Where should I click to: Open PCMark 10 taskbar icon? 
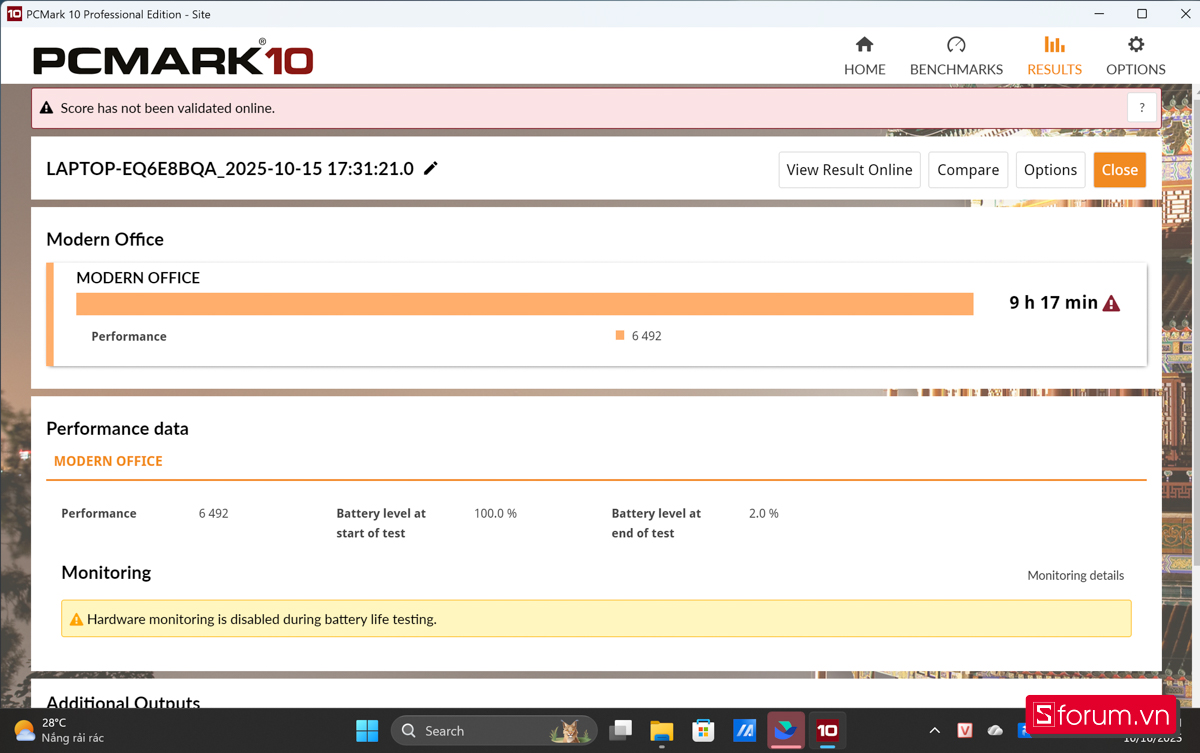[x=827, y=731]
